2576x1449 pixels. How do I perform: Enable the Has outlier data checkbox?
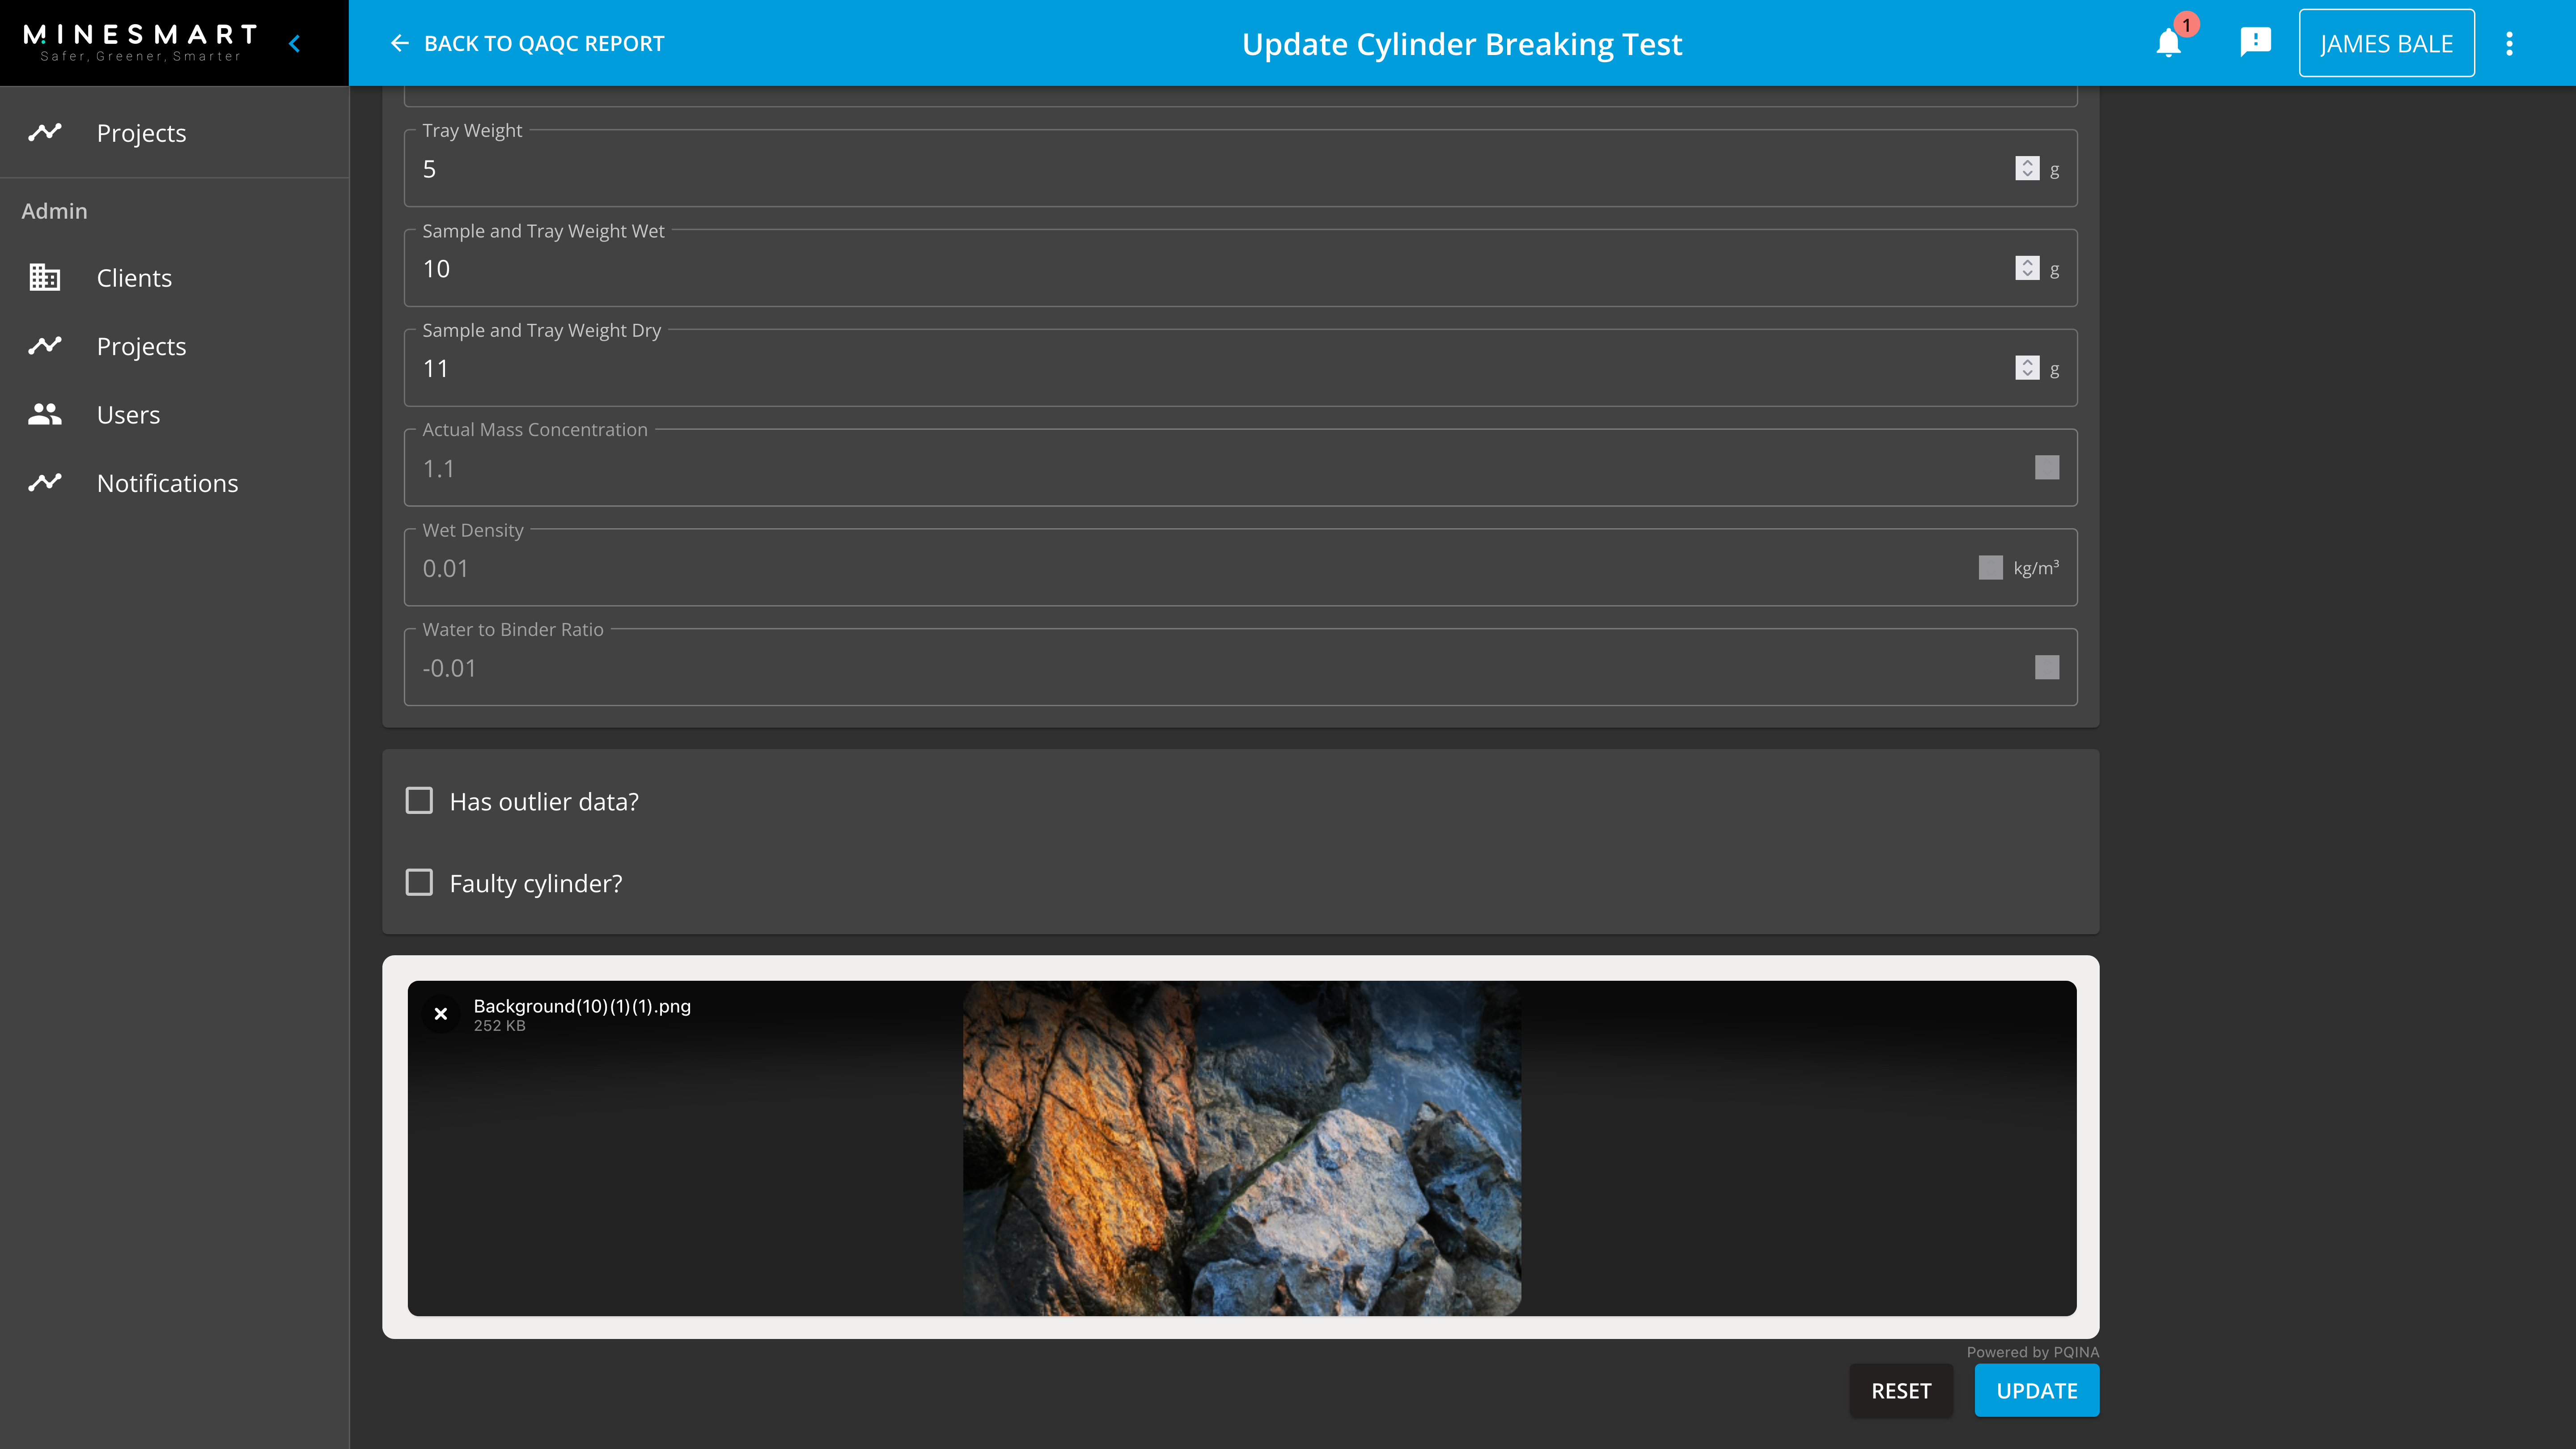click(x=419, y=801)
